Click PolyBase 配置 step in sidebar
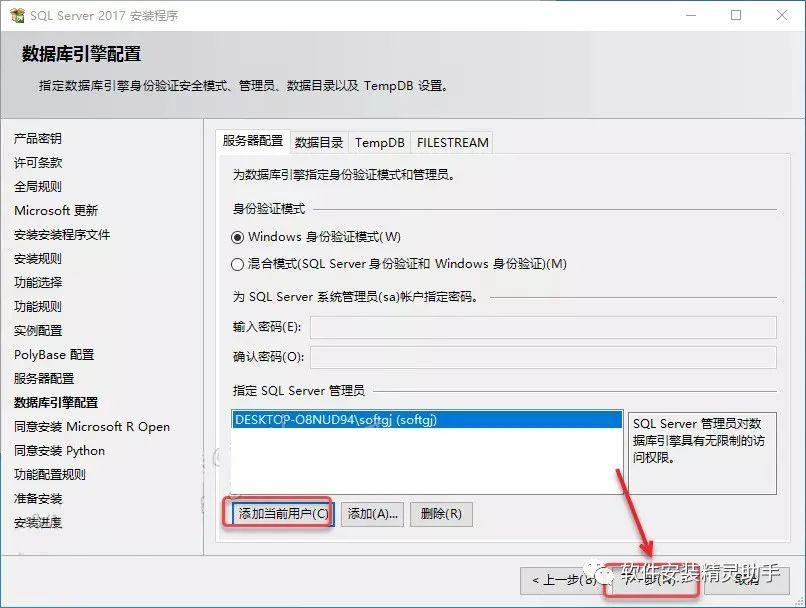806x608 pixels. 54,355
